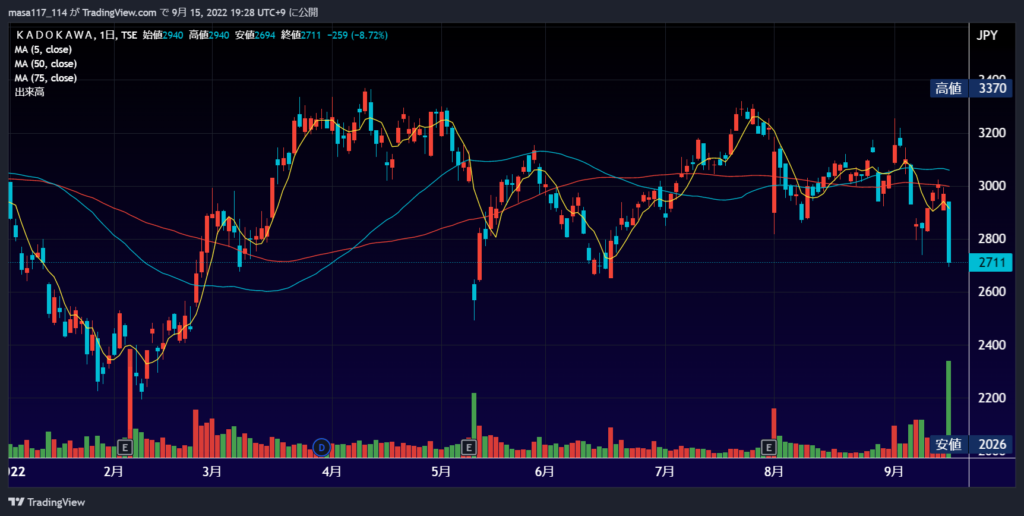This screenshot has height=516, width=1024.
Task: Click the 5月 time axis label
Action: 441,471
